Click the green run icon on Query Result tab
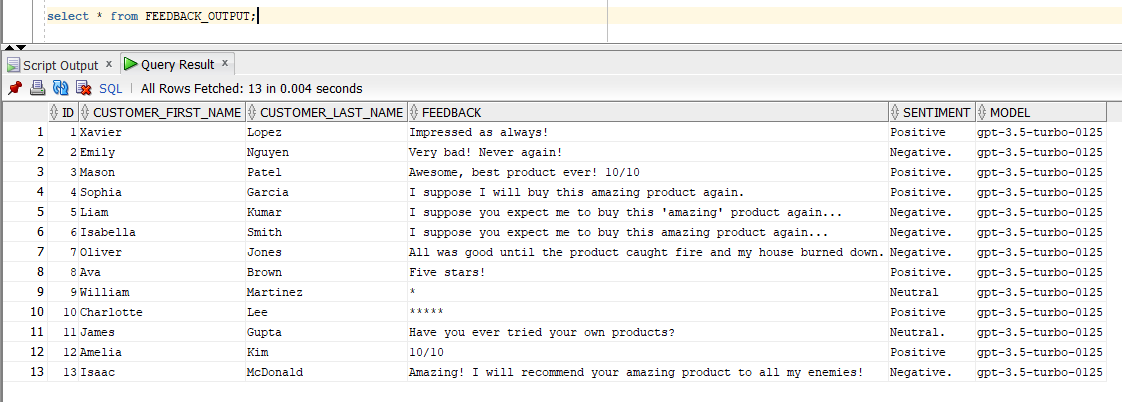Image resolution: width=1122 pixels, height=402 pixels. coord(130,64)
